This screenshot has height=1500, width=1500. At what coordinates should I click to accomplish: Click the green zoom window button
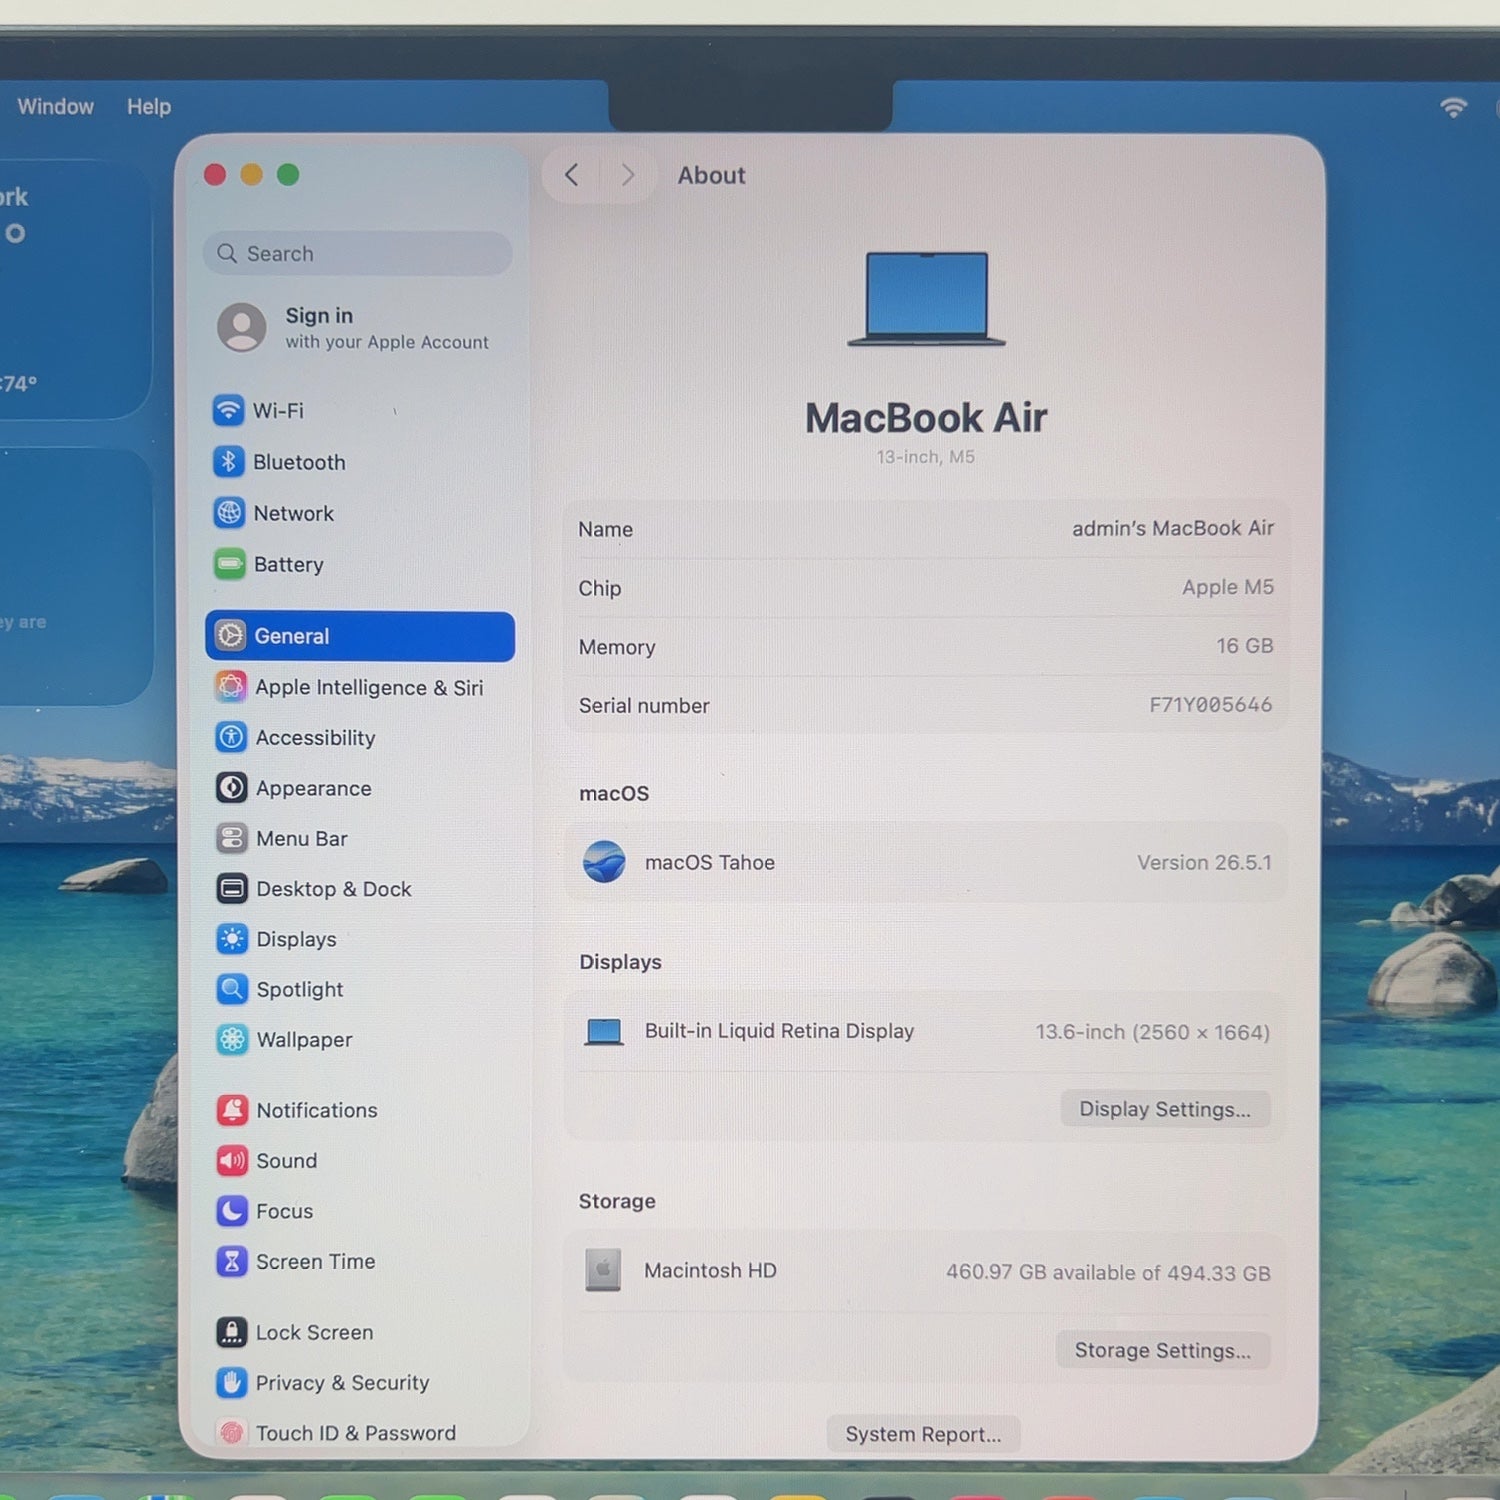(288, 175)
